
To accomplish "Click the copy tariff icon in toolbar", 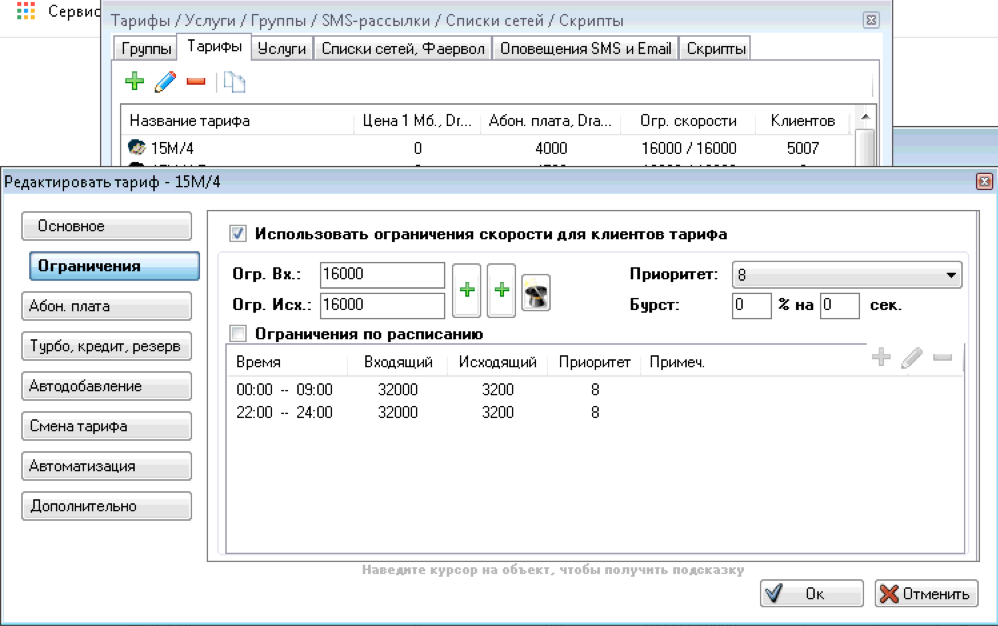I will point(234,82).
